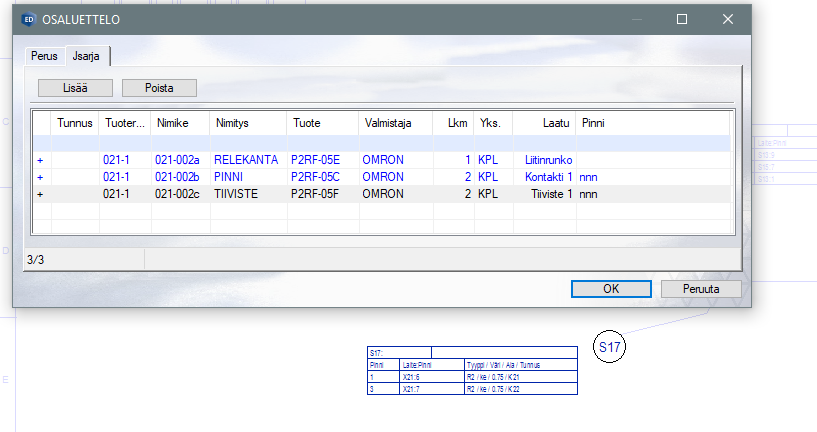Maximize the OSALUETTELO window
Image resolution: width=817 pixels, height=432 pixels.
coord(682,19)
